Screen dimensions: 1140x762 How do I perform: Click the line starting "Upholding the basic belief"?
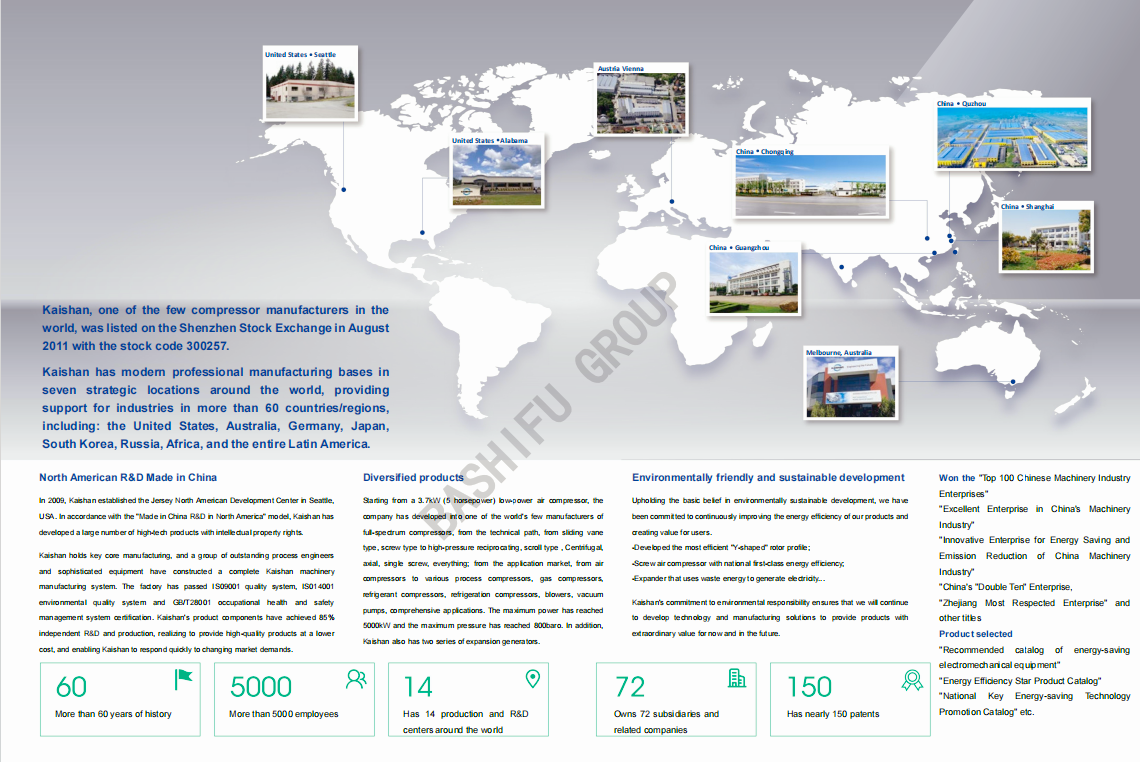[770, 500]
